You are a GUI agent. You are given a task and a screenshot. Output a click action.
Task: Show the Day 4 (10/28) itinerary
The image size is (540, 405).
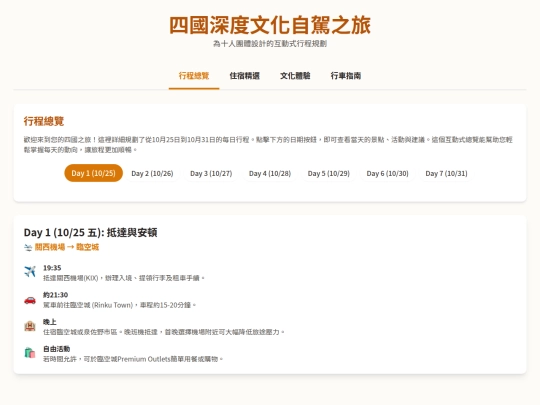pyautogui.click(x=270, y=173)
